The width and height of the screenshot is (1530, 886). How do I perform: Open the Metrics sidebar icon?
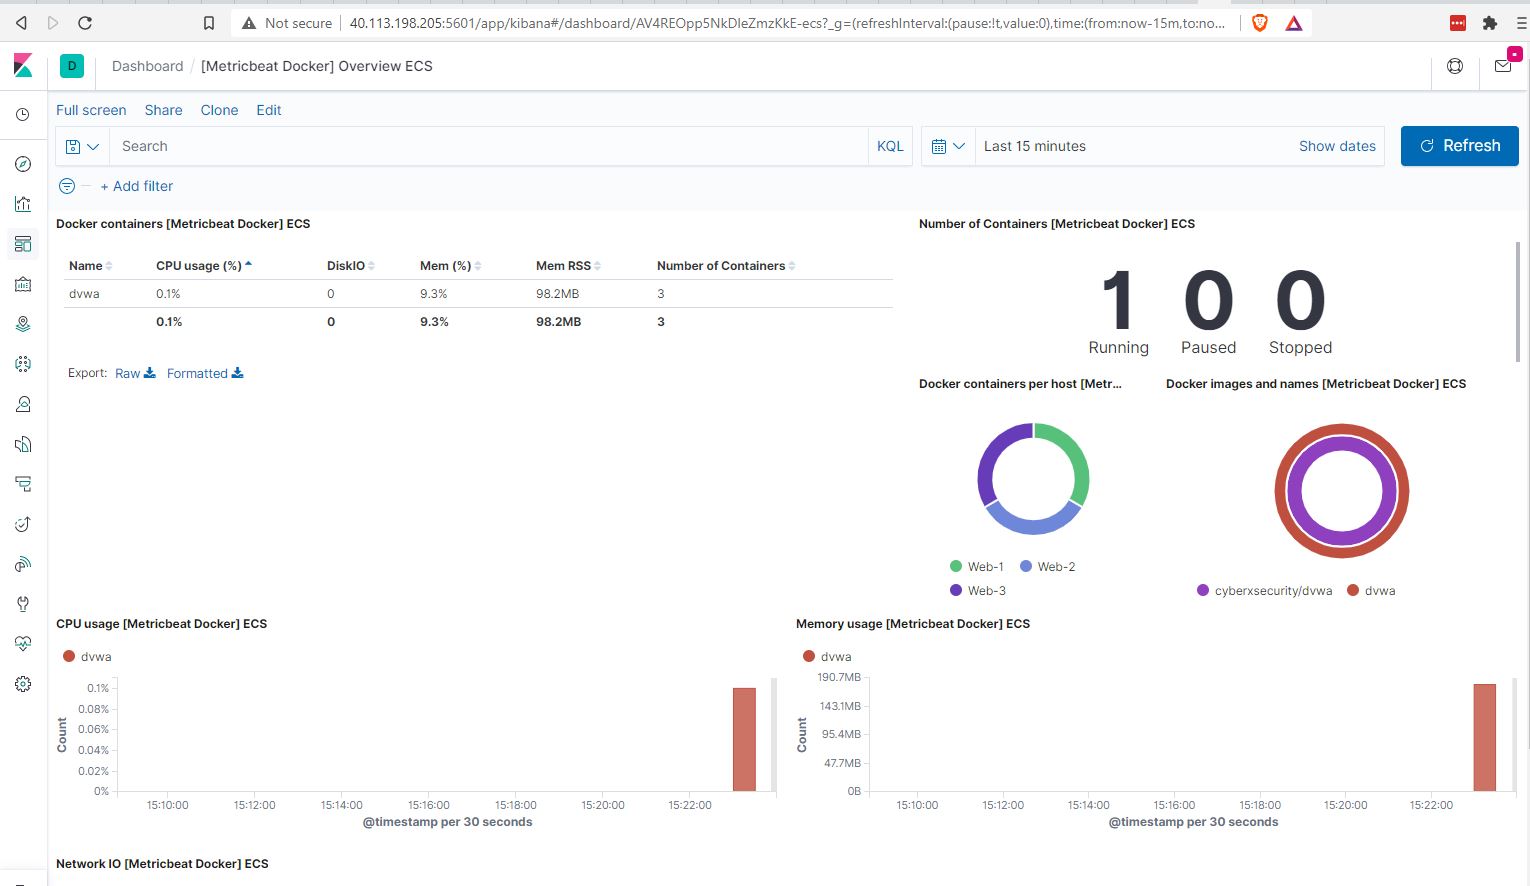click(x=23, y=404)
